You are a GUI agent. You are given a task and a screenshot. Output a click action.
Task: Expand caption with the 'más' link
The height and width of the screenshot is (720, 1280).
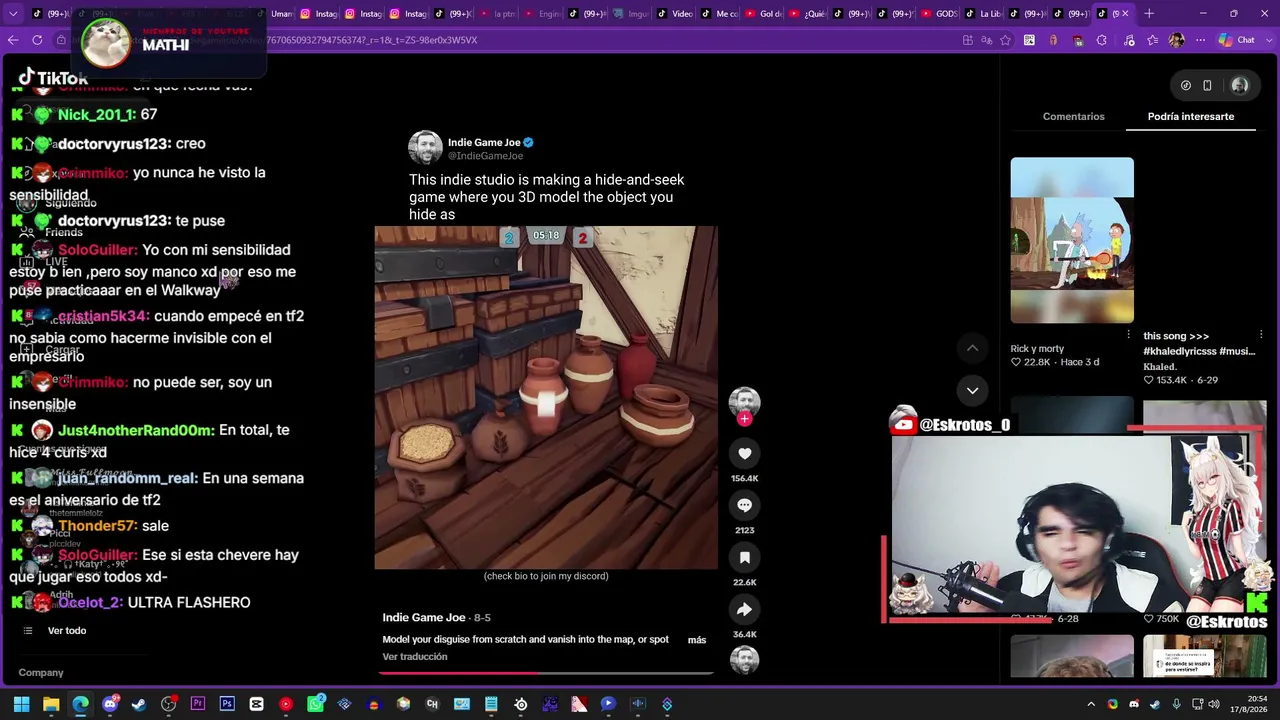[697, 640]
